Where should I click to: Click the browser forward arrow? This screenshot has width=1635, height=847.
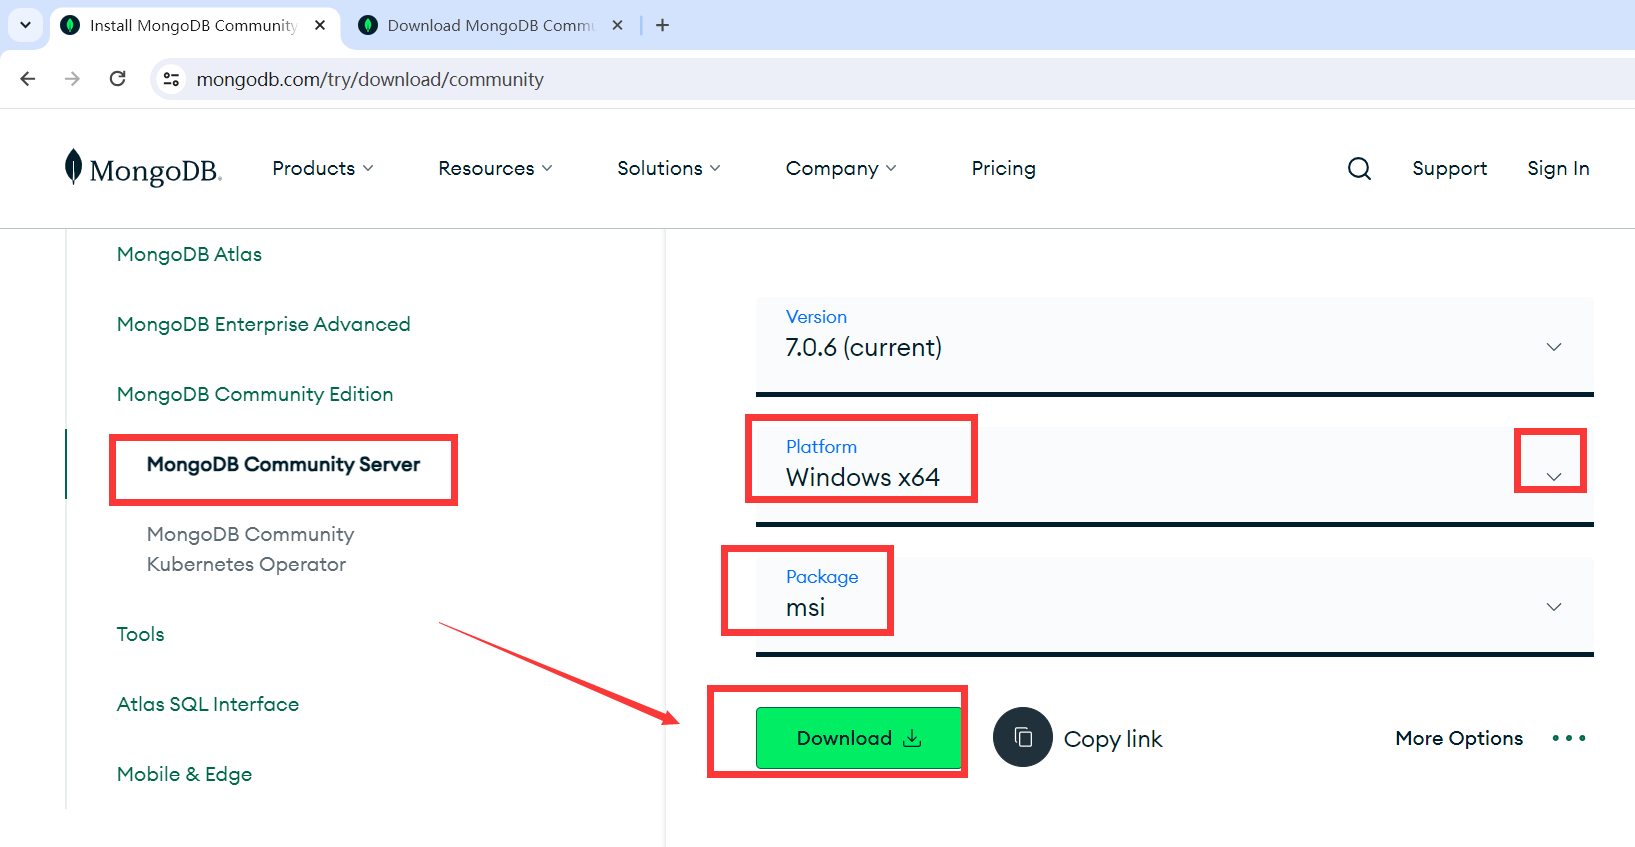[x=72, y=79]
